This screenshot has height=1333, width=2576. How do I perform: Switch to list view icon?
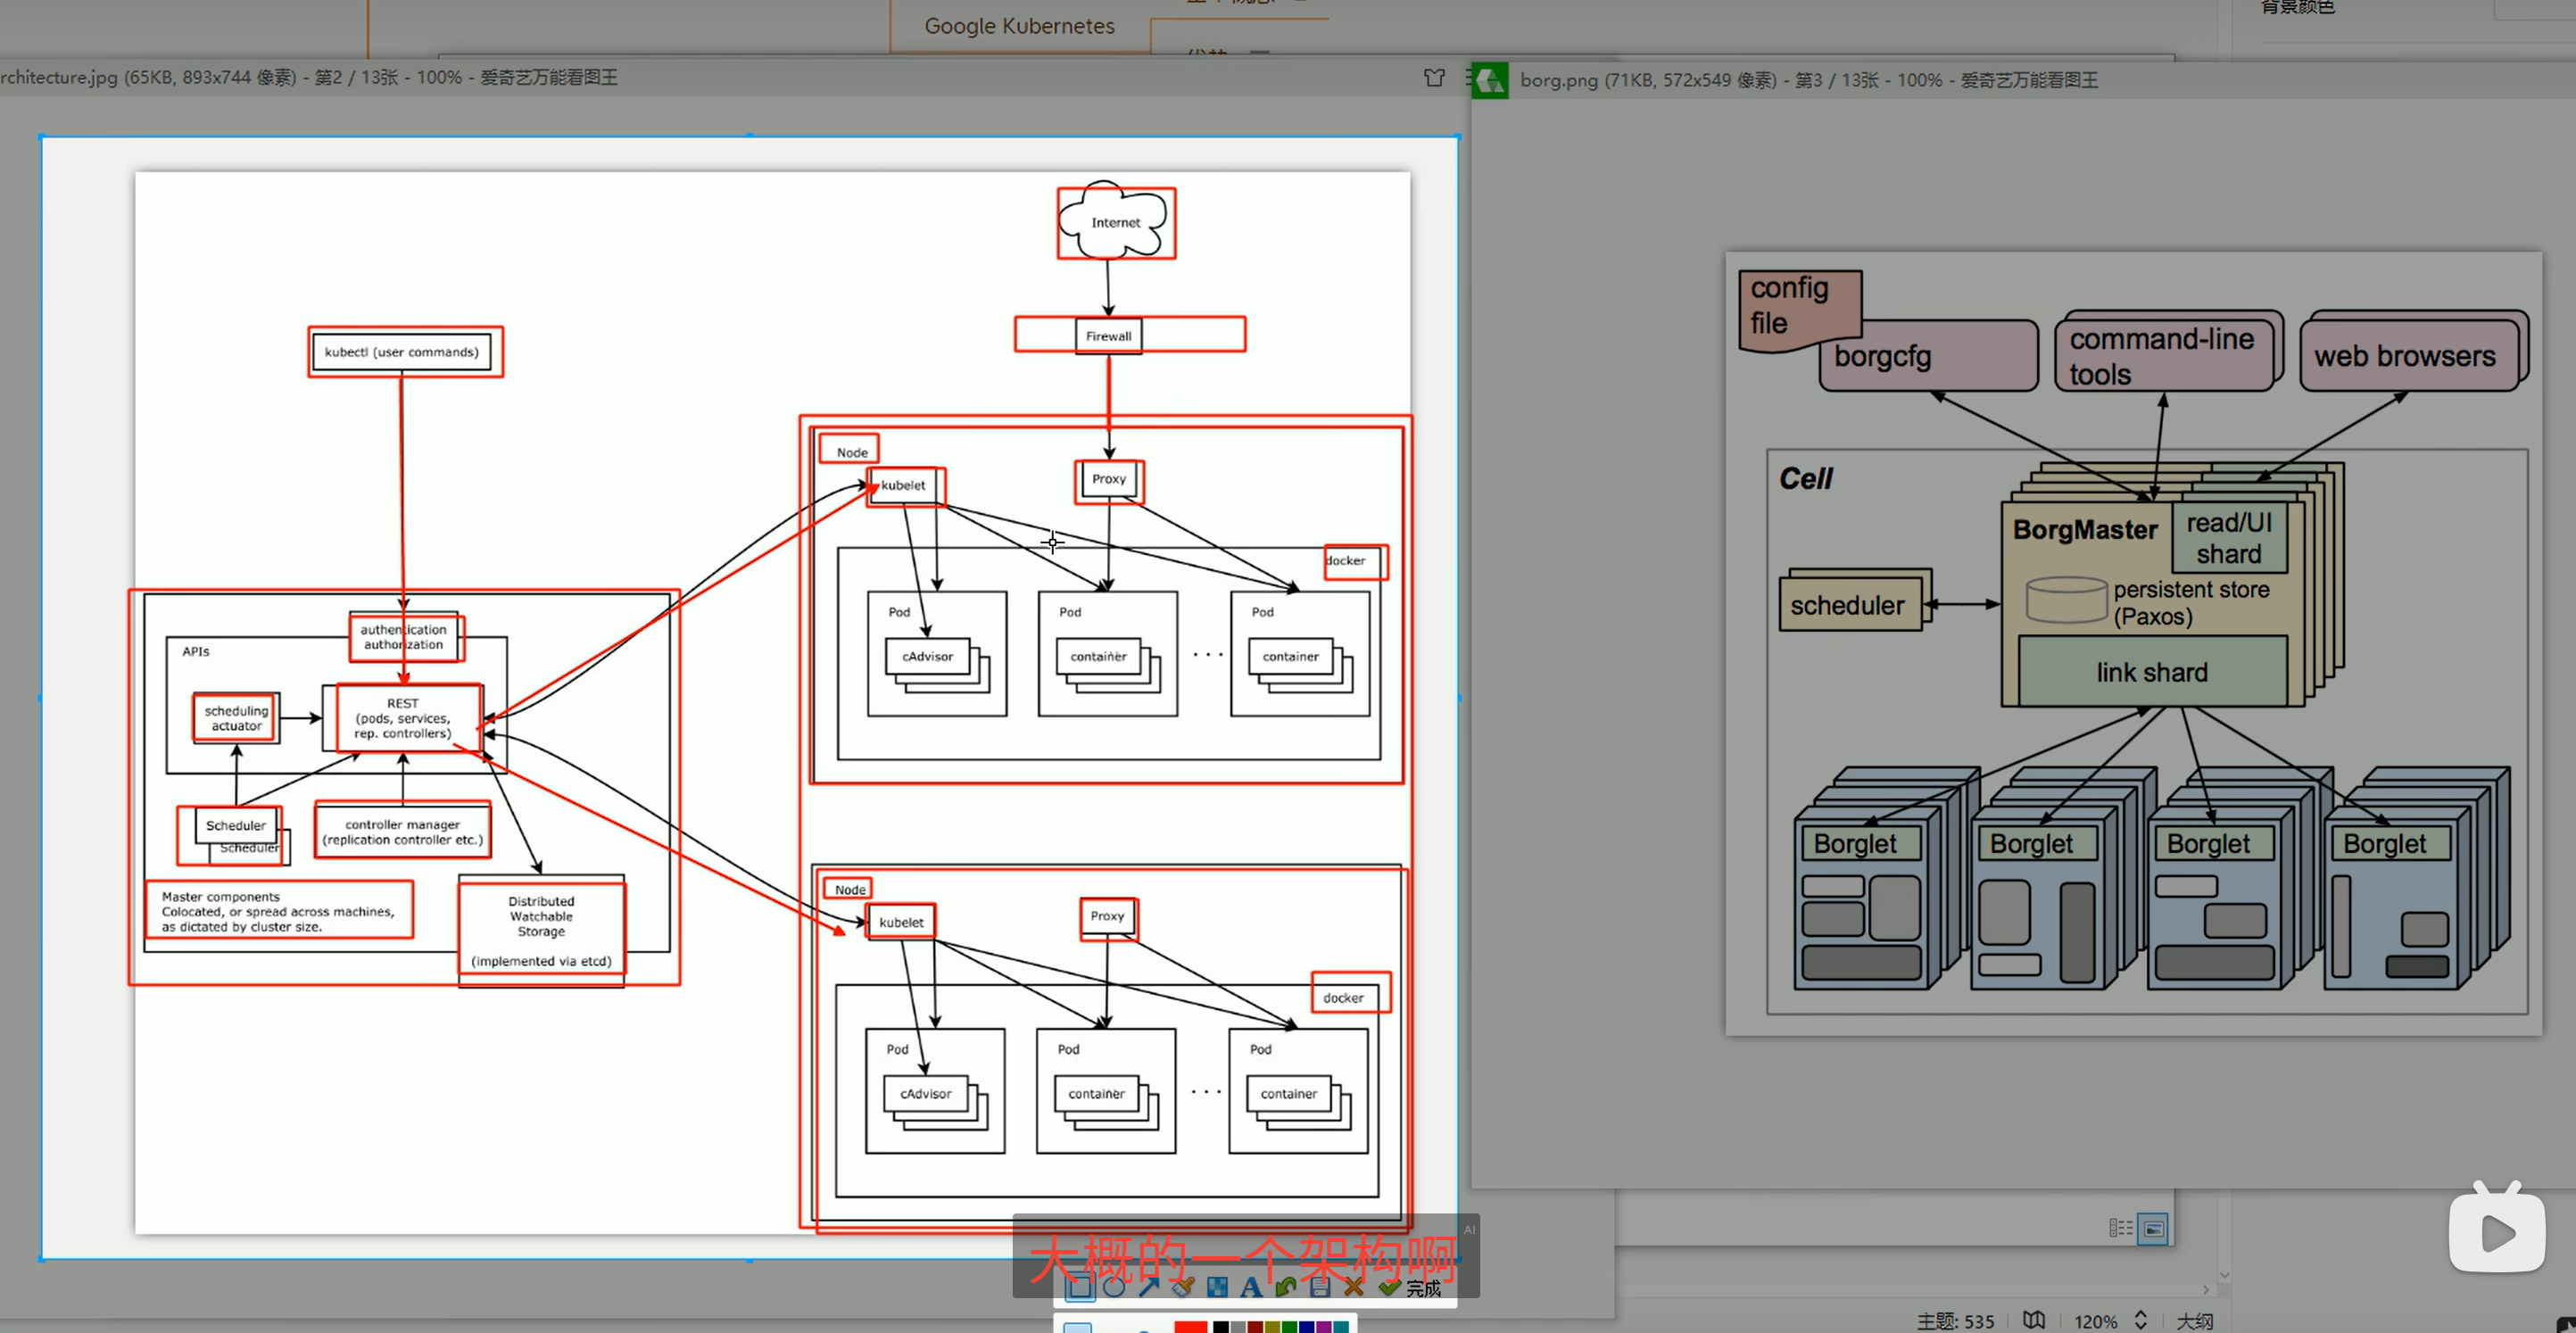pos(2120,1228)
